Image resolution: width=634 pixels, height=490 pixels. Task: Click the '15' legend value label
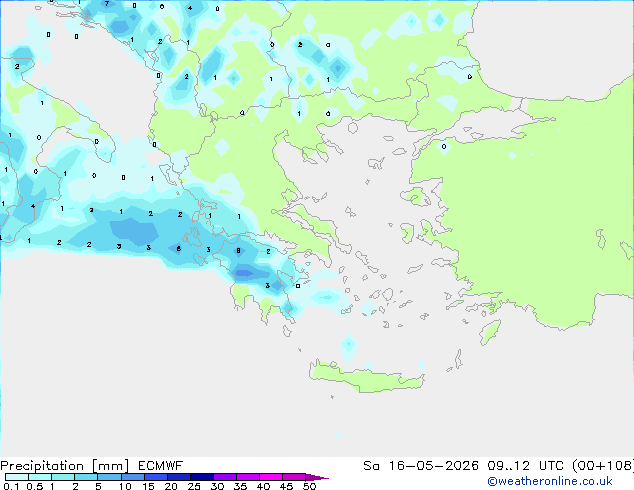148,486
